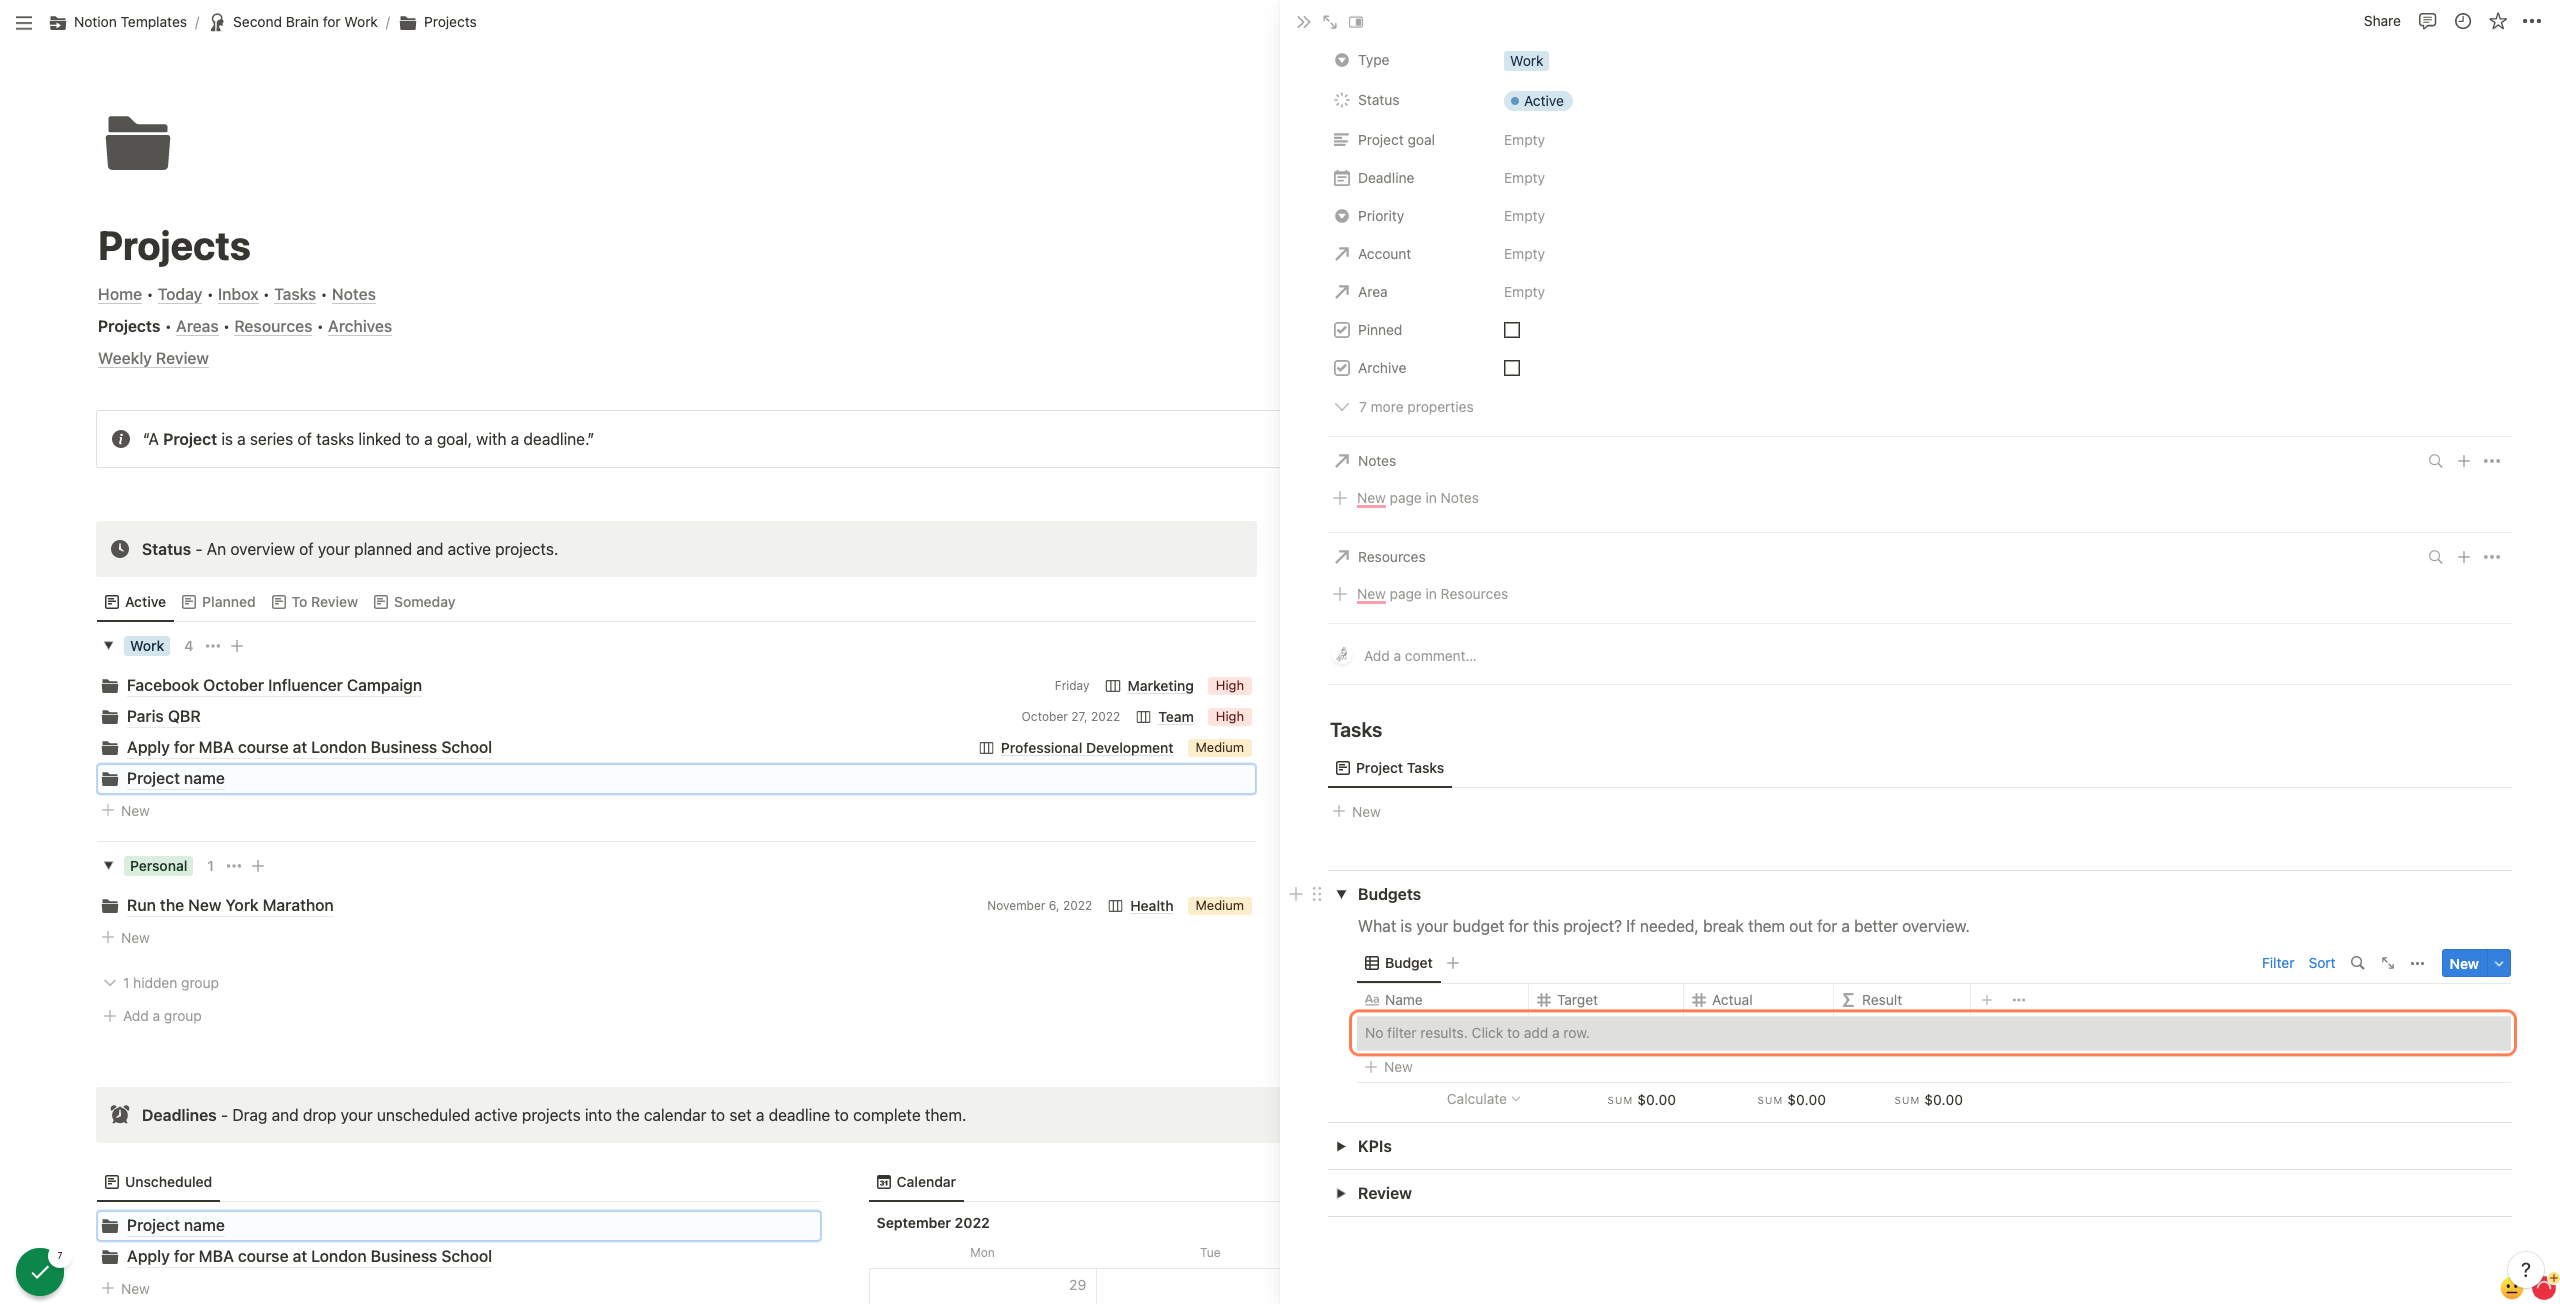Expand 7 more properties
The height and width of the screenshot is (1304, 2560).
coord(1404,407)
